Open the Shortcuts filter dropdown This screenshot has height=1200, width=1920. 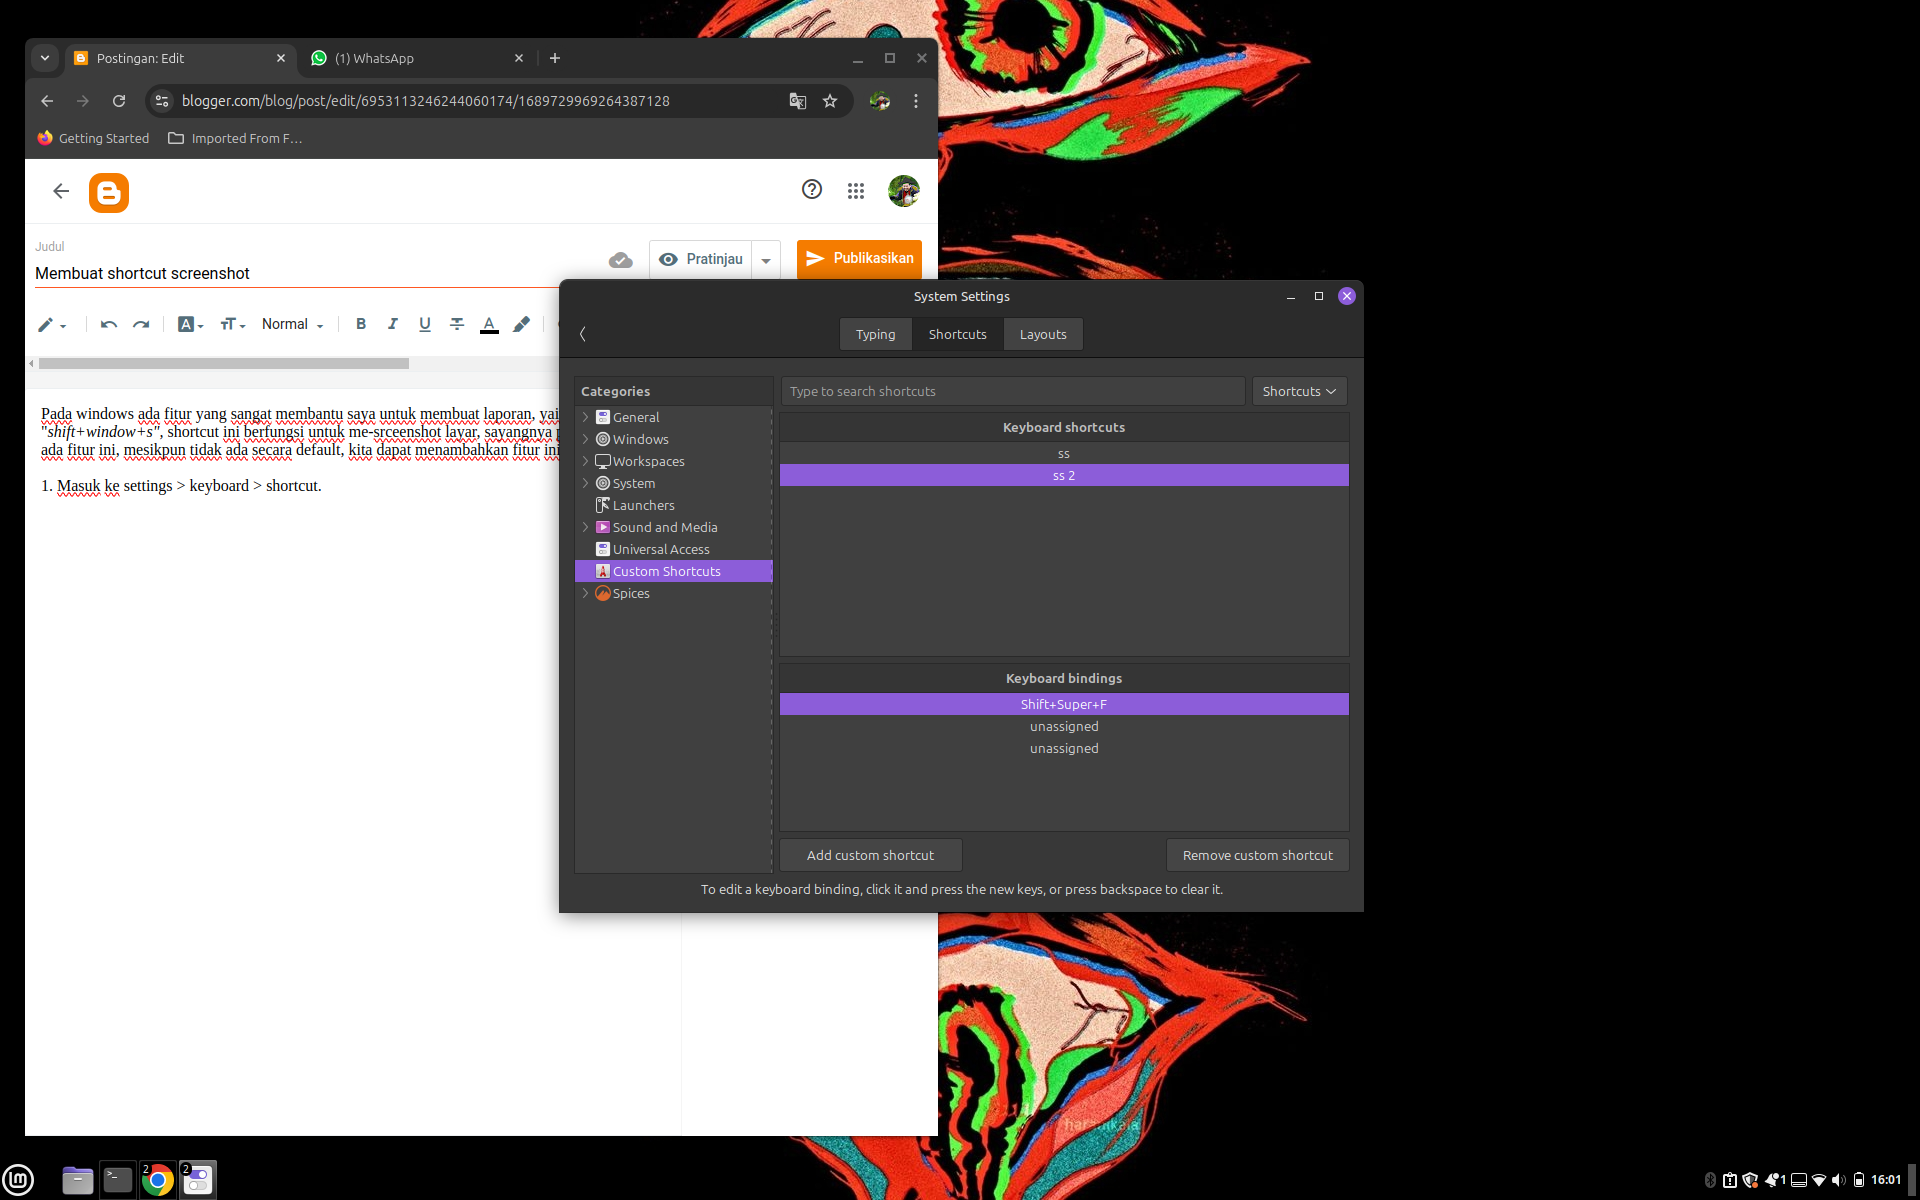pyautogui.click(x=1299, y=391)
